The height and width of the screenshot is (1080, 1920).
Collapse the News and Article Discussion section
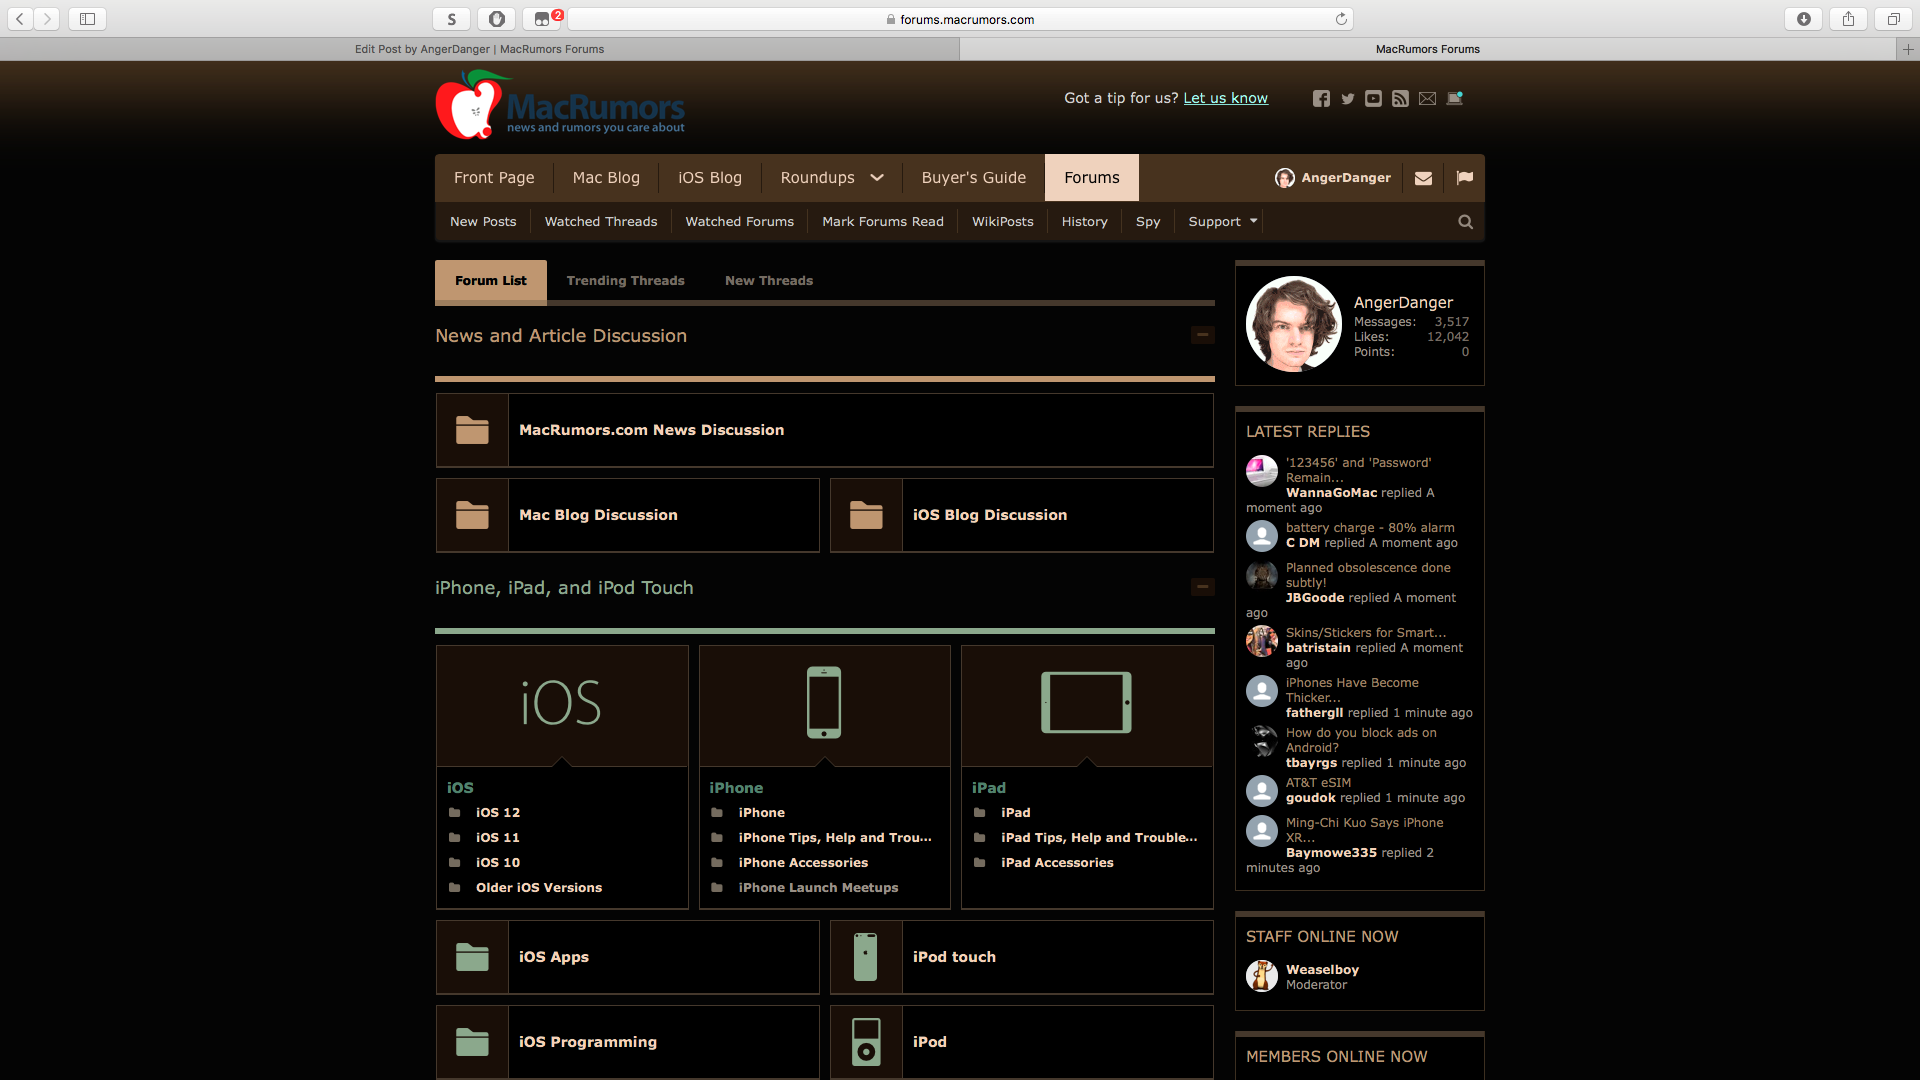(1203, 335)
